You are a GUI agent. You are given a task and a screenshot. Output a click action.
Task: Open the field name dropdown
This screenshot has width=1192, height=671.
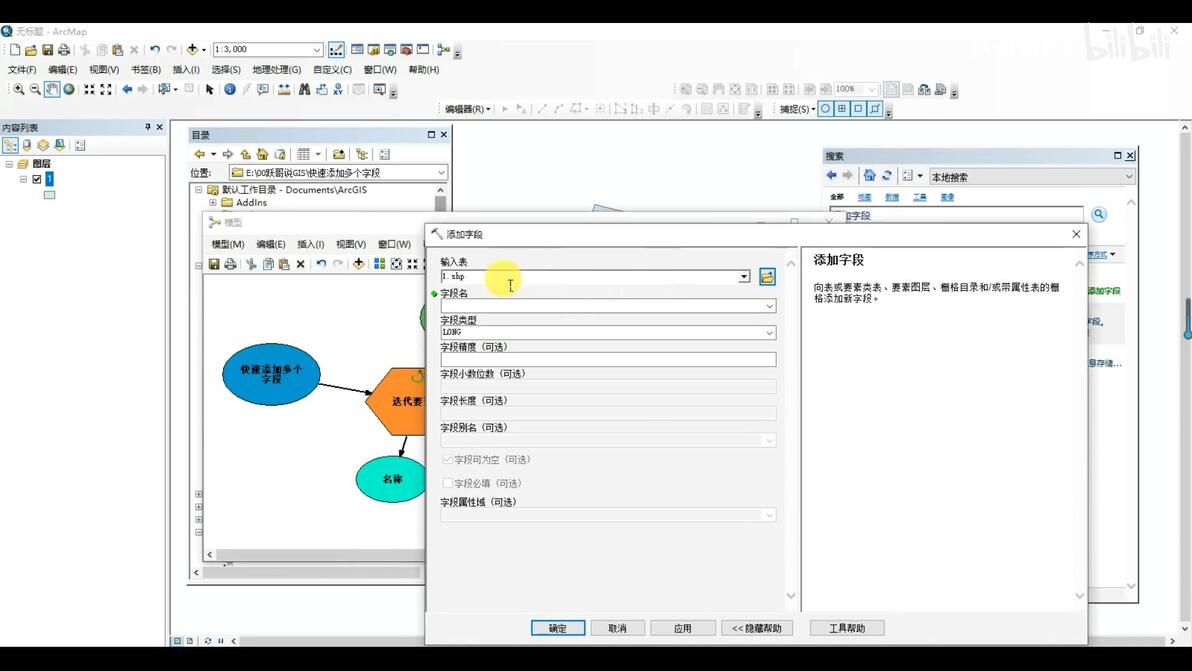(x=769, y=306)
